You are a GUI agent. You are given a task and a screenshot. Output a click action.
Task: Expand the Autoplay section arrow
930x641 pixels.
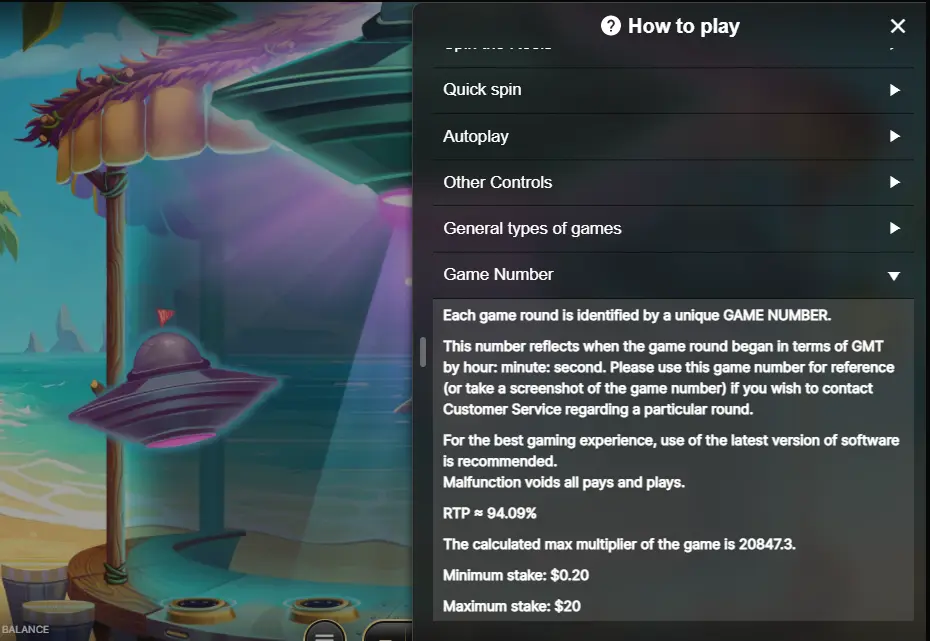(894, 136)
